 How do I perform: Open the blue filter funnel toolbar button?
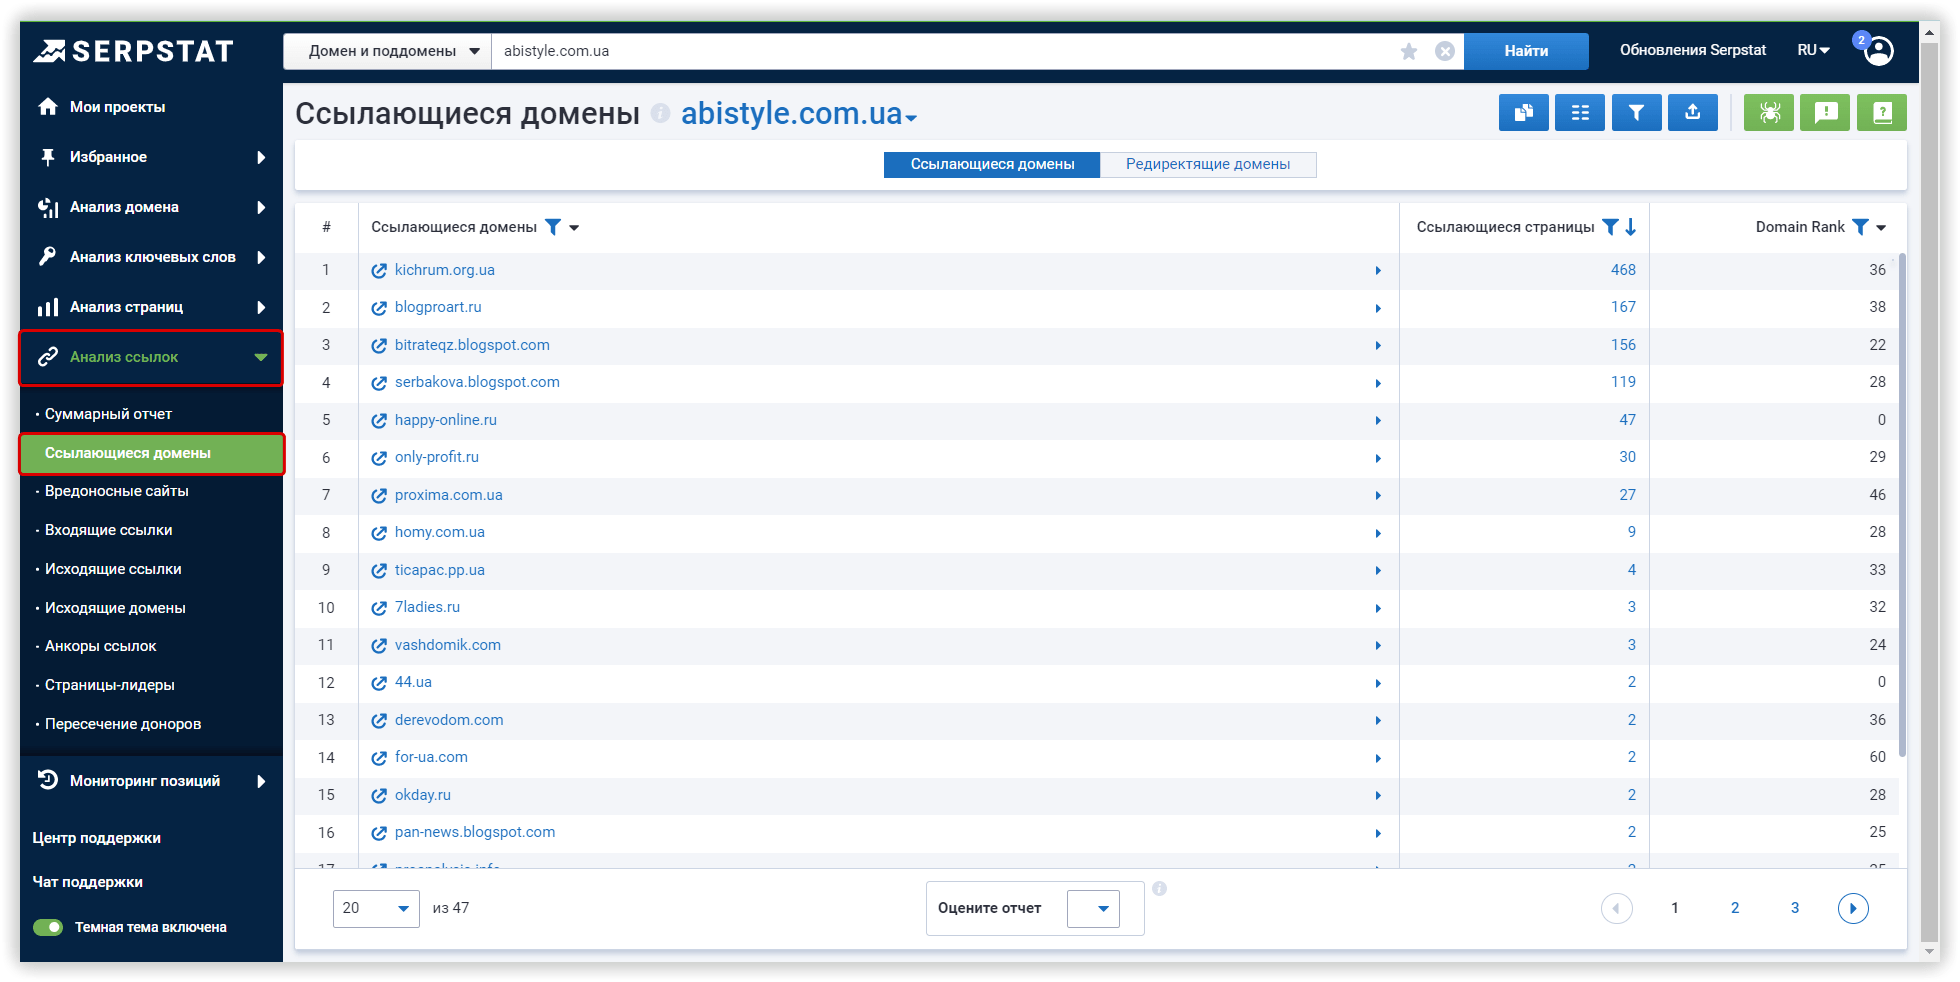tap(1636, 113)
